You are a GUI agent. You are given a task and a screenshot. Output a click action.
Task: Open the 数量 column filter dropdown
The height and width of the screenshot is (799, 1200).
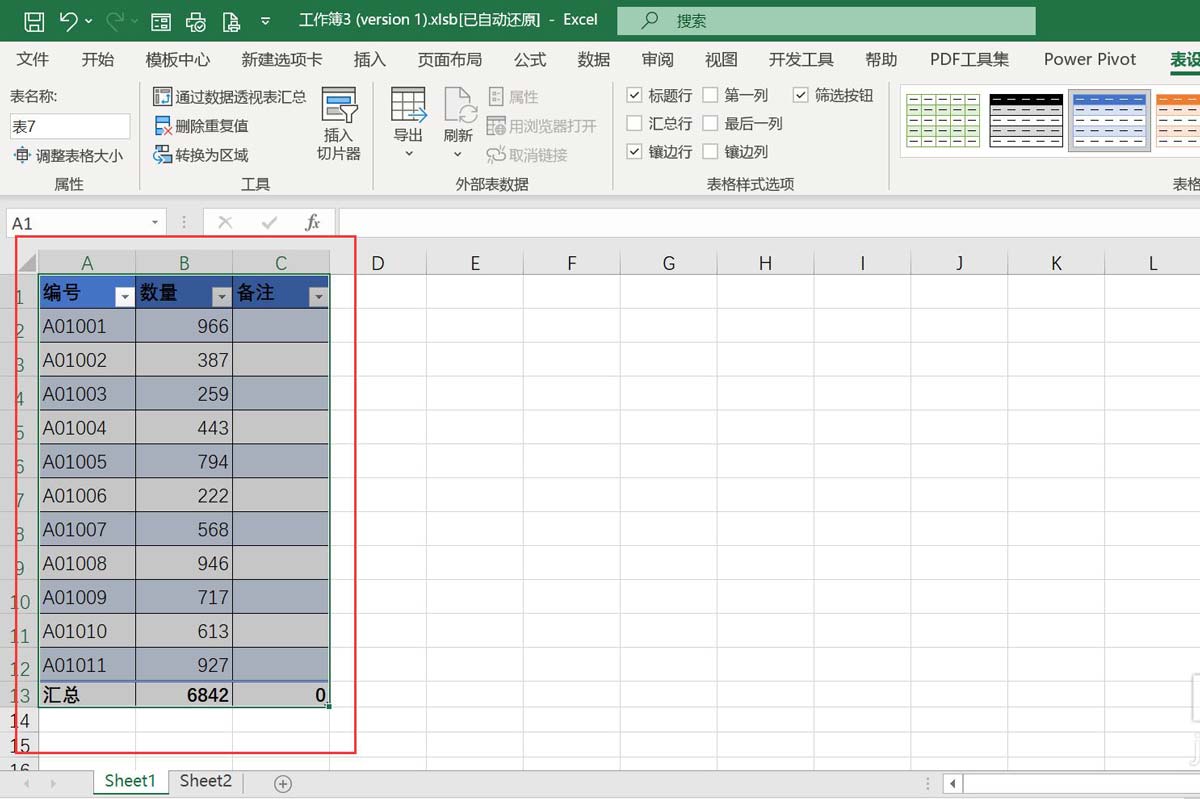(x=220, y=296)
